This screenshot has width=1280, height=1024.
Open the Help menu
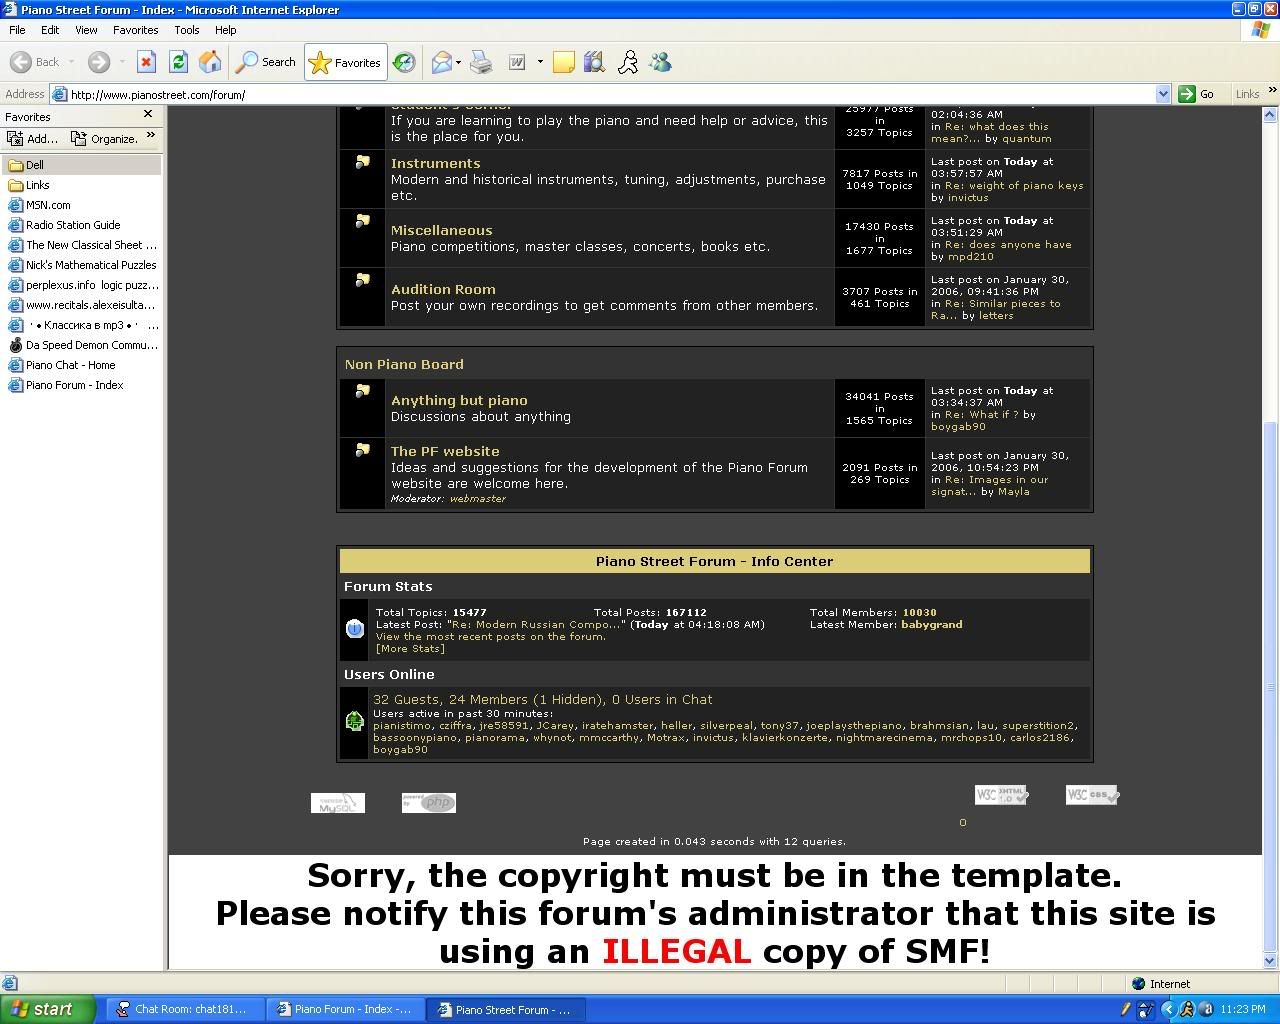click(x=225, y=30)
